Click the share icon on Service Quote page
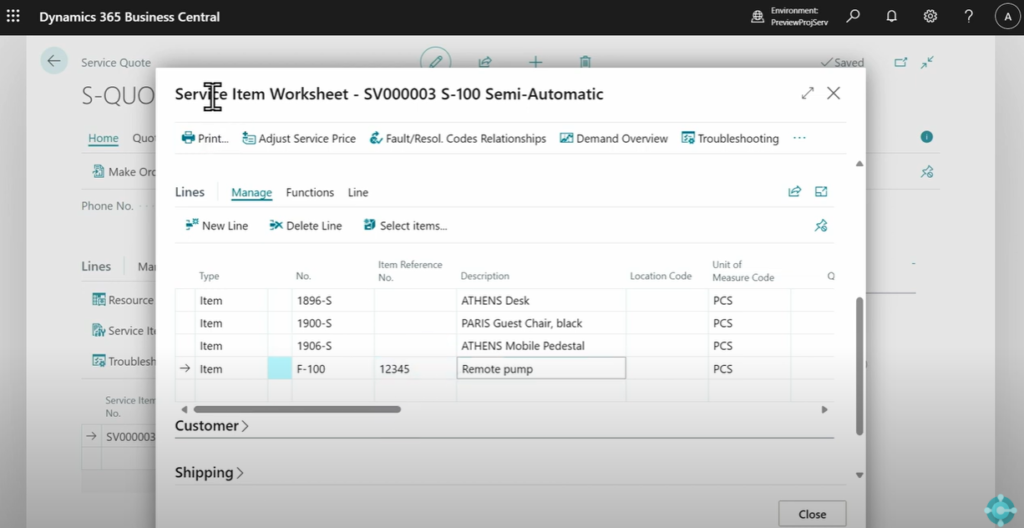Screen dimensions: 1024x528 click(485, 62)
